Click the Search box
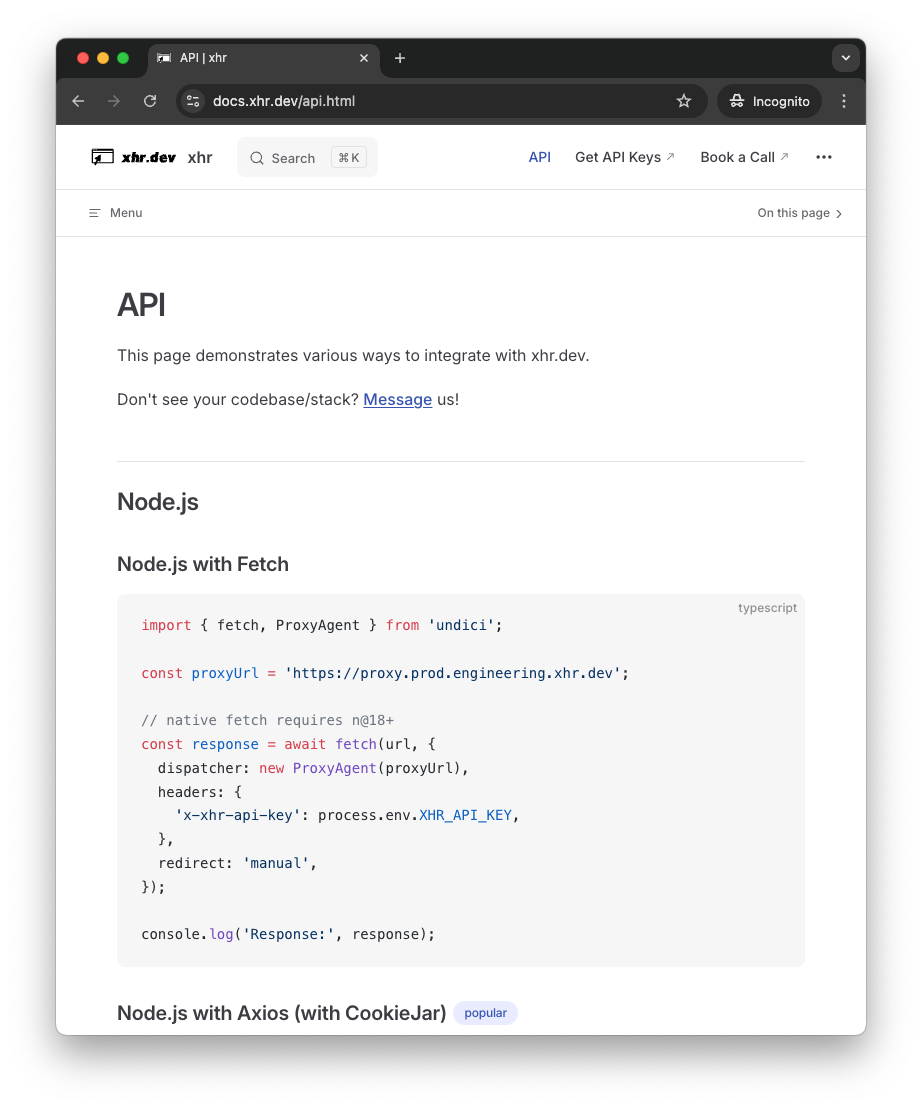This screenshot has height=1109, width=922. [307, 158]
